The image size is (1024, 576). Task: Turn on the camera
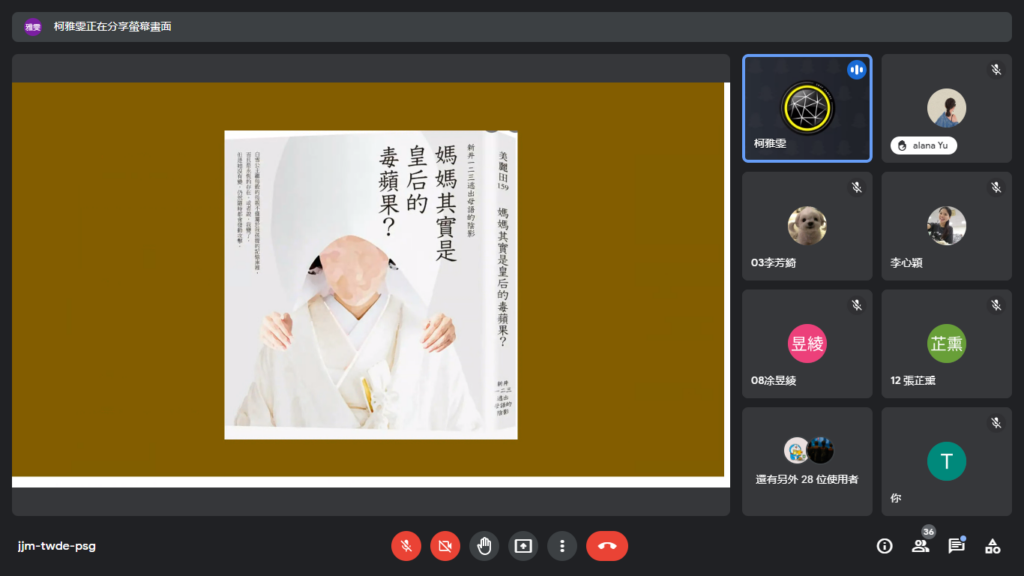point(445,546)
